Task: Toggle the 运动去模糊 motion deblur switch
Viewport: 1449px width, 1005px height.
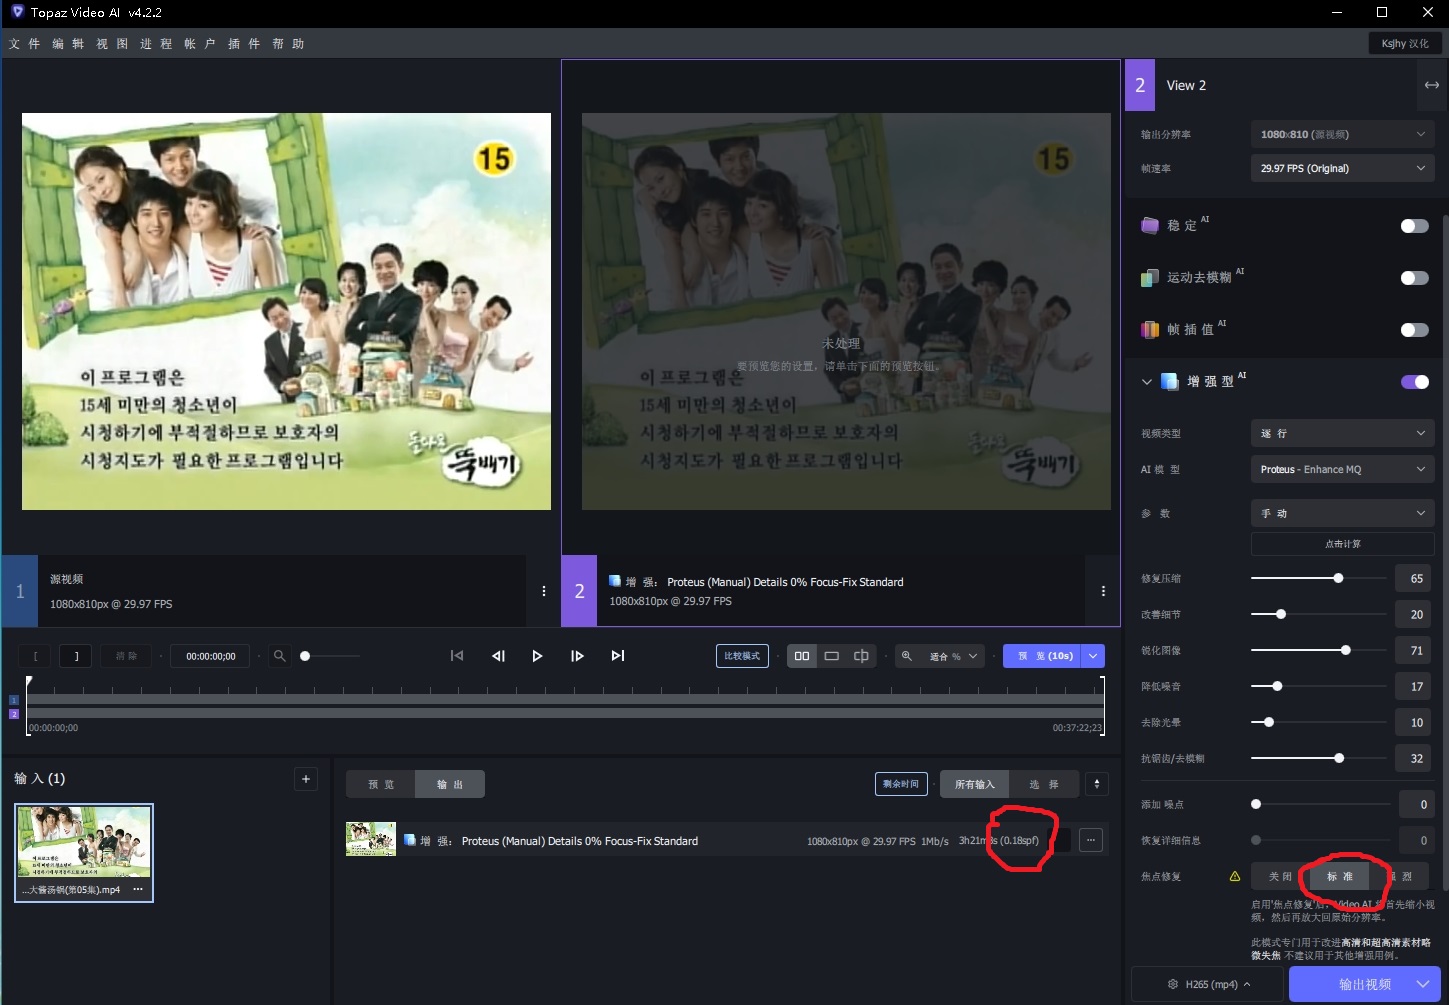Action: click(1415, 278)
